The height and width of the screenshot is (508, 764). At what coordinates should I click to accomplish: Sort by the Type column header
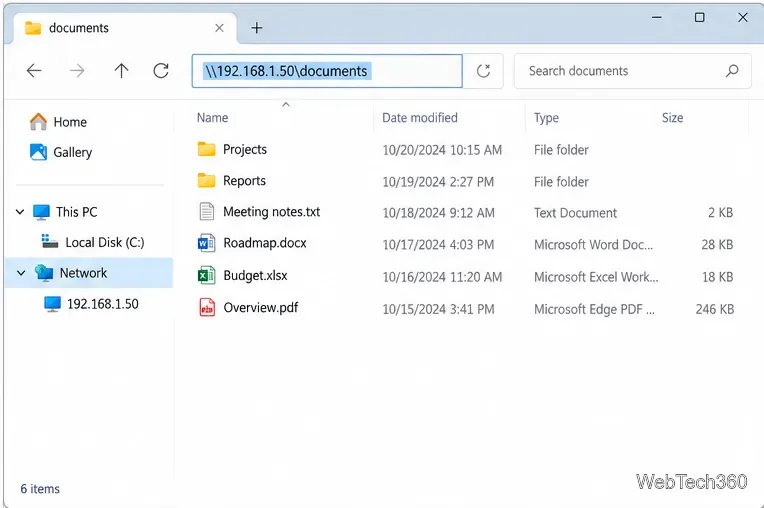point(546,118)
